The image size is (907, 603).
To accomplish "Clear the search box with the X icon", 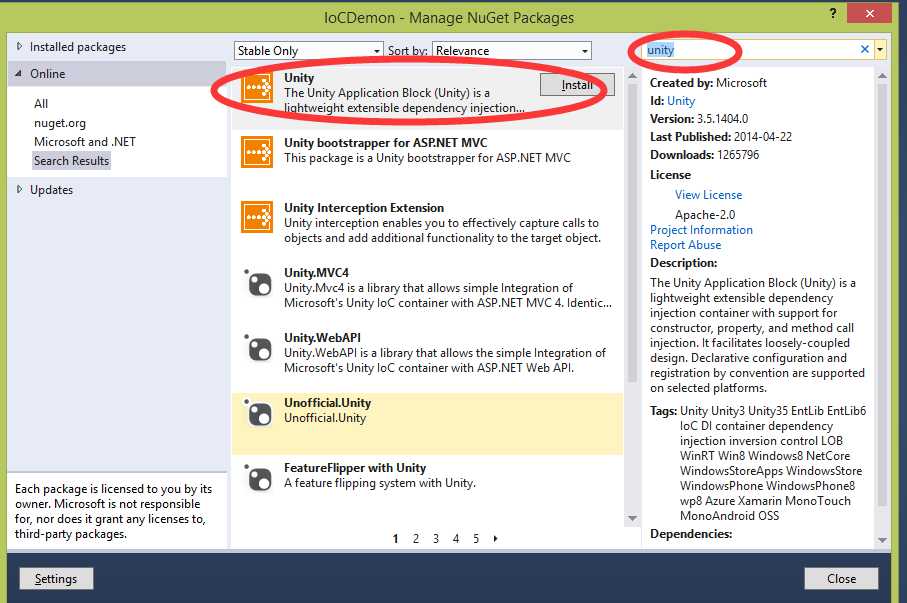I will (x=865, y=50).
